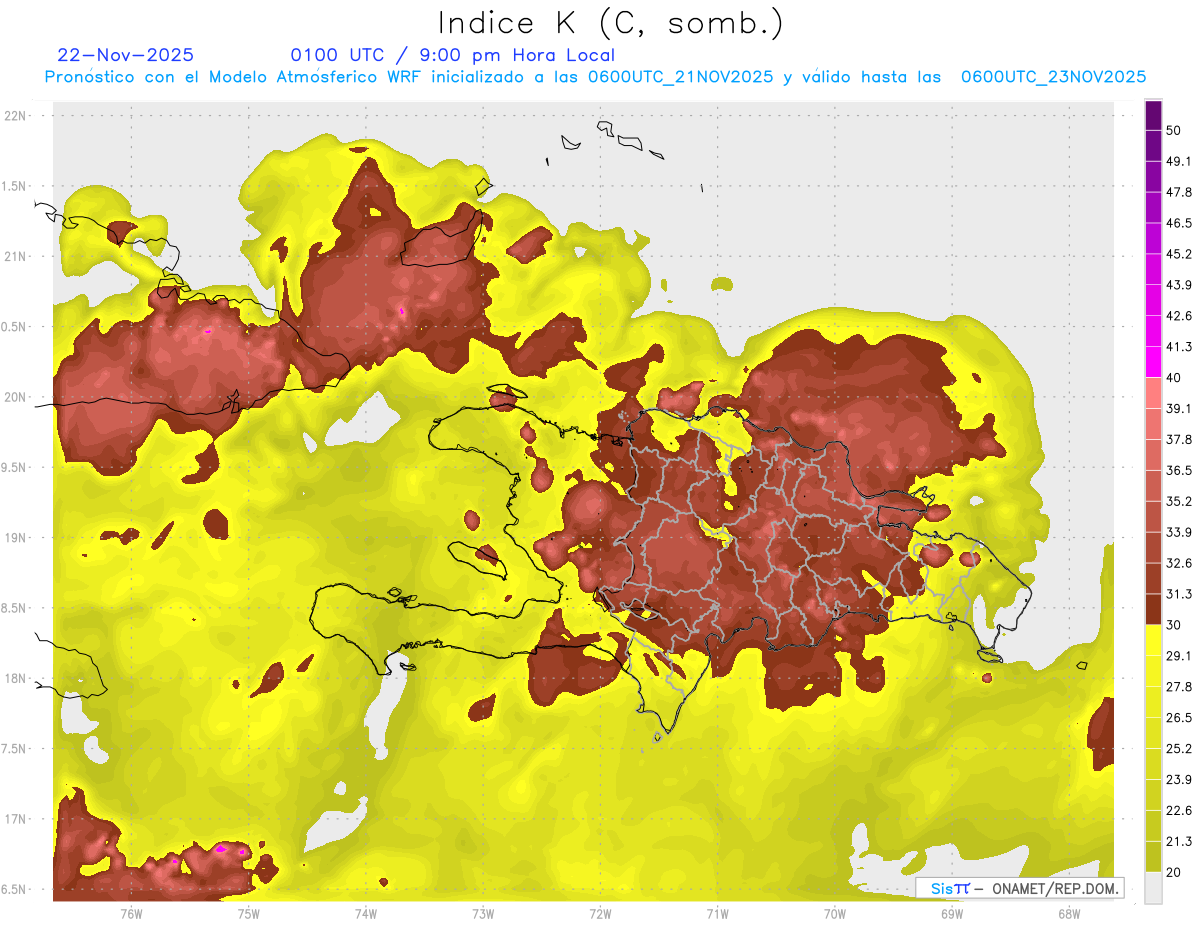Click the 73W longitude axis label
Image resolution: width=1200 pixels, height=927 pixels.
point(483,912)
